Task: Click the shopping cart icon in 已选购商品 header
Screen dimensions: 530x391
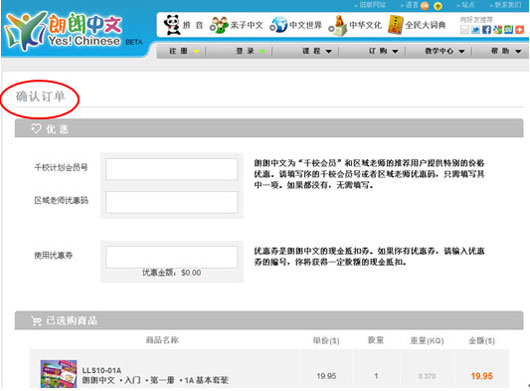Action: 36,320
